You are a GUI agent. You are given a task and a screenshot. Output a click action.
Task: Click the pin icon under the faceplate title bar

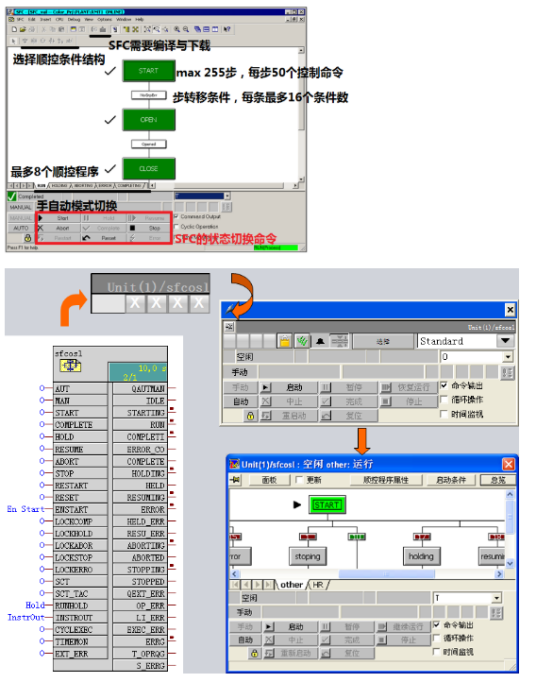pos(230,326)
